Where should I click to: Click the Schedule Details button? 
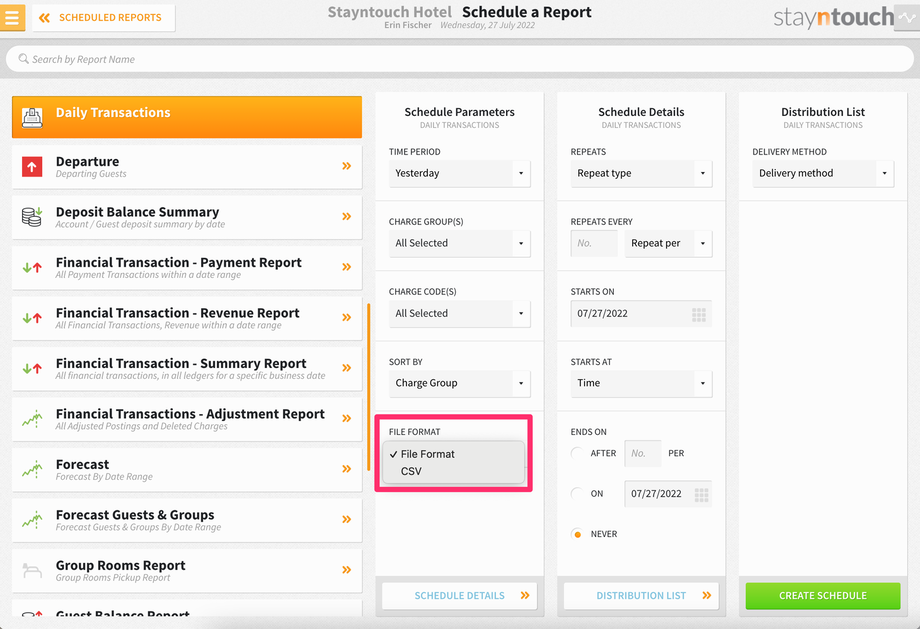(459, 596)
